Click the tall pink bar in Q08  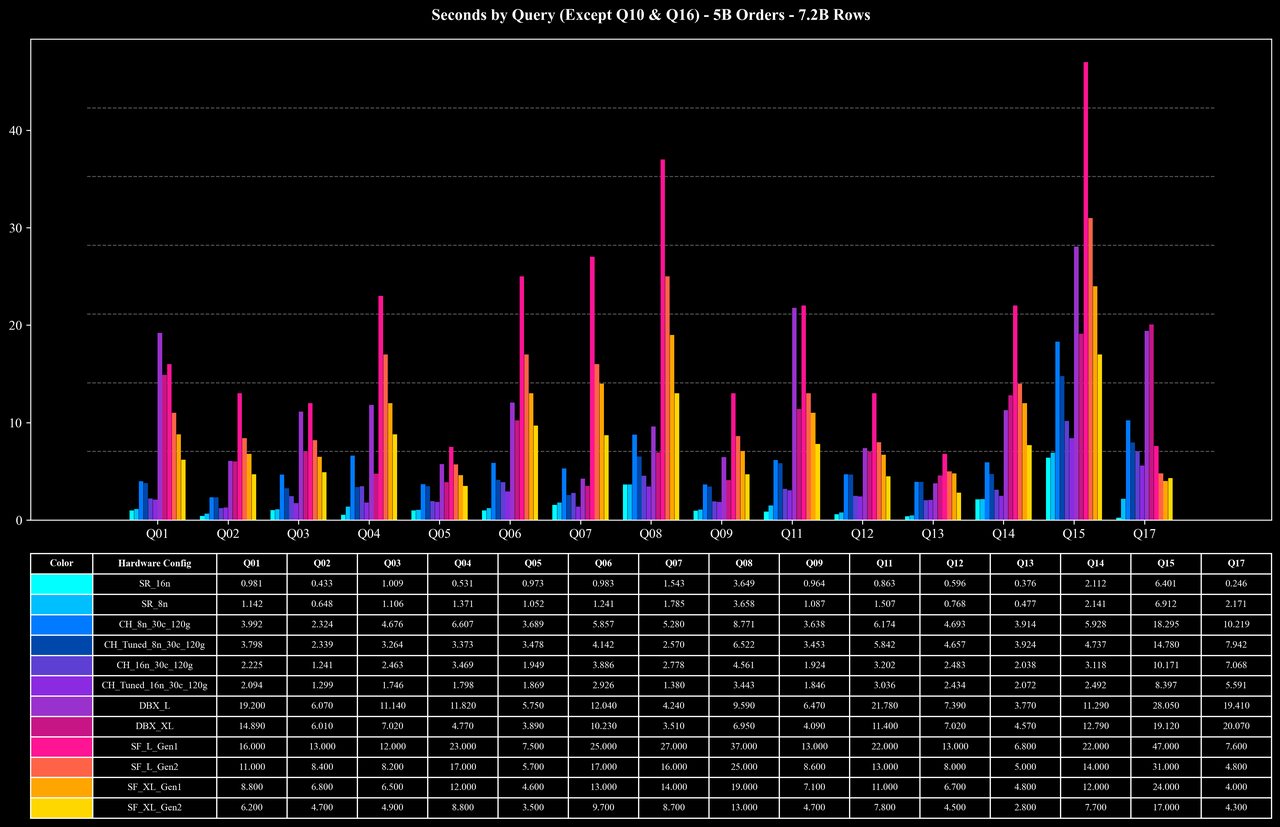(662, 340)
